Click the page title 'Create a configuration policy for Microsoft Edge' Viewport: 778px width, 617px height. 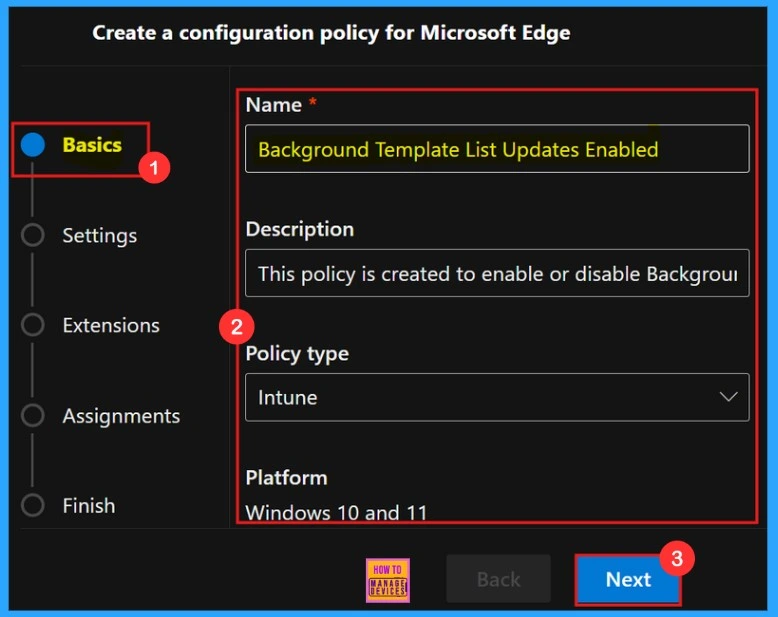pos(331,33)
